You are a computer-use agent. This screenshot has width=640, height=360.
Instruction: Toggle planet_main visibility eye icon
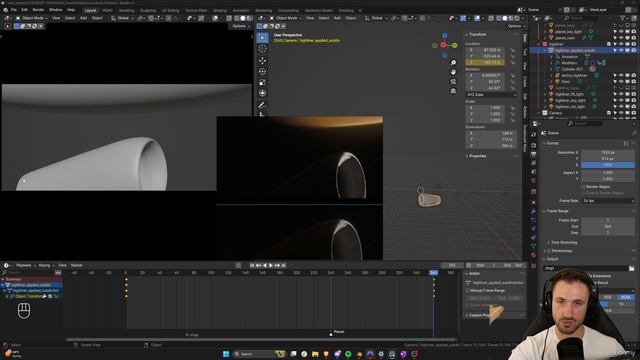pyautogui.click(x=621, y=38)
